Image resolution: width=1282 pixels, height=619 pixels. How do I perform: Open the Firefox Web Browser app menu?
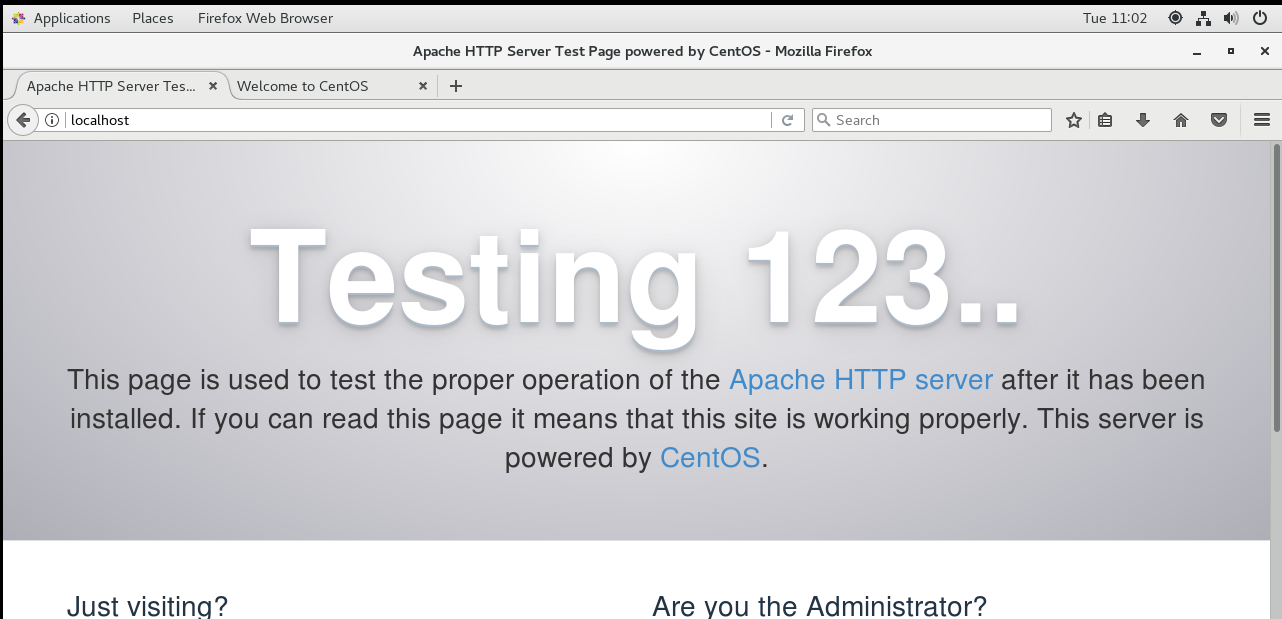tap(266, 18)
